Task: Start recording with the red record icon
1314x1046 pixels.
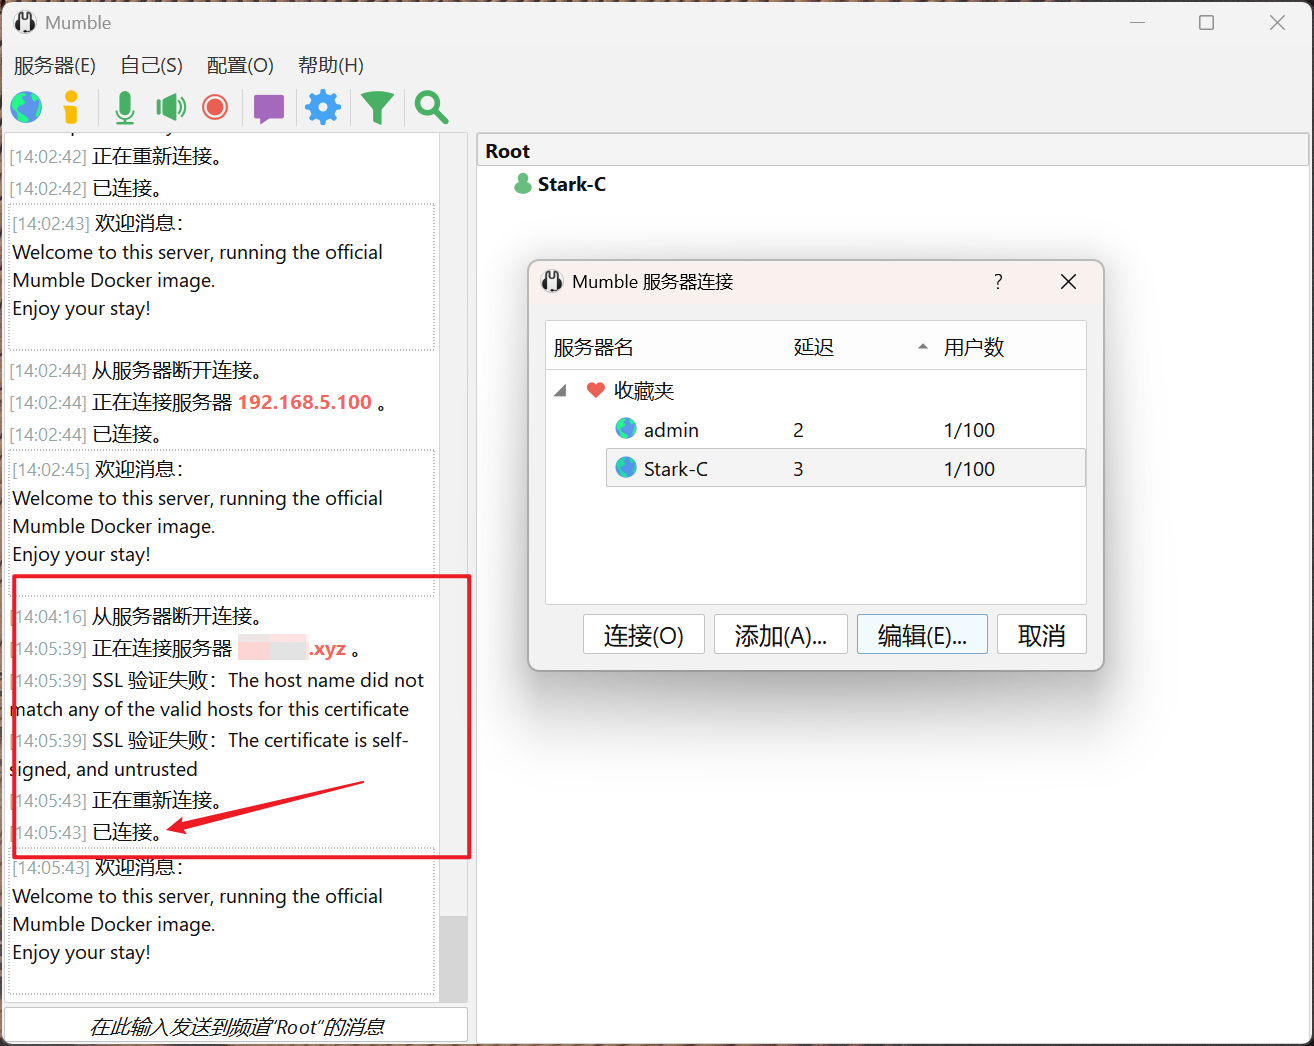Action: (215, 107)
